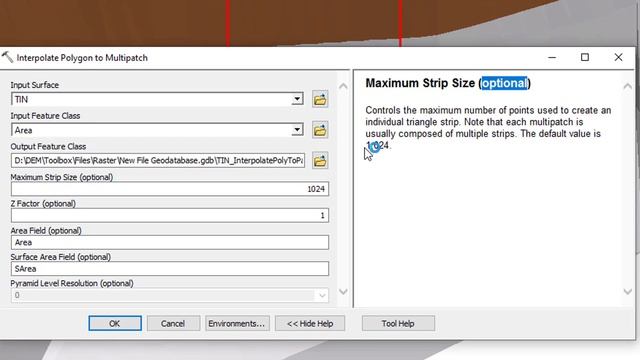Close the Interpolate Polygon to Multipatch dialog
The height and width of the screenshot is (360, 640).
(x=618, y=58)
